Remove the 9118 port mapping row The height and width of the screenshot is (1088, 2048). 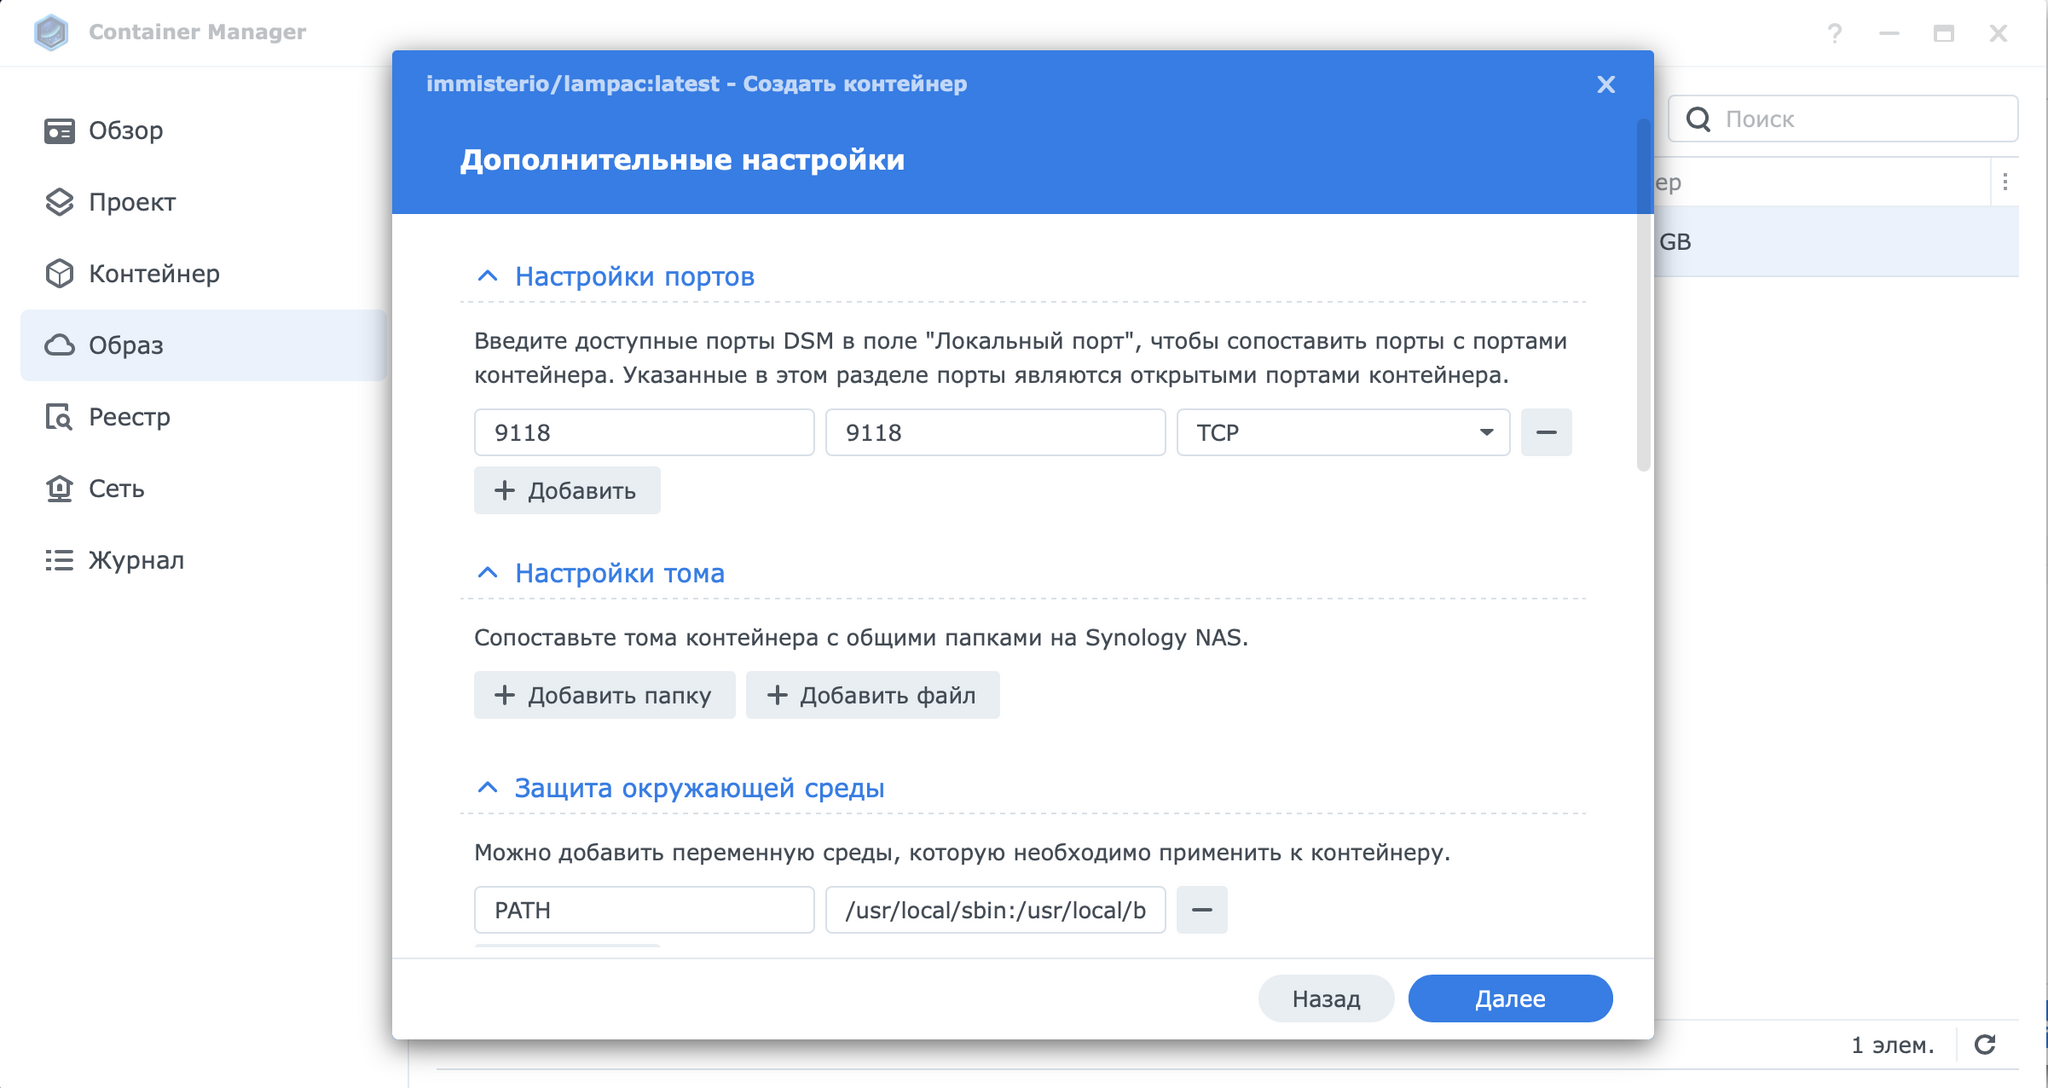[x=1546, y=433]
